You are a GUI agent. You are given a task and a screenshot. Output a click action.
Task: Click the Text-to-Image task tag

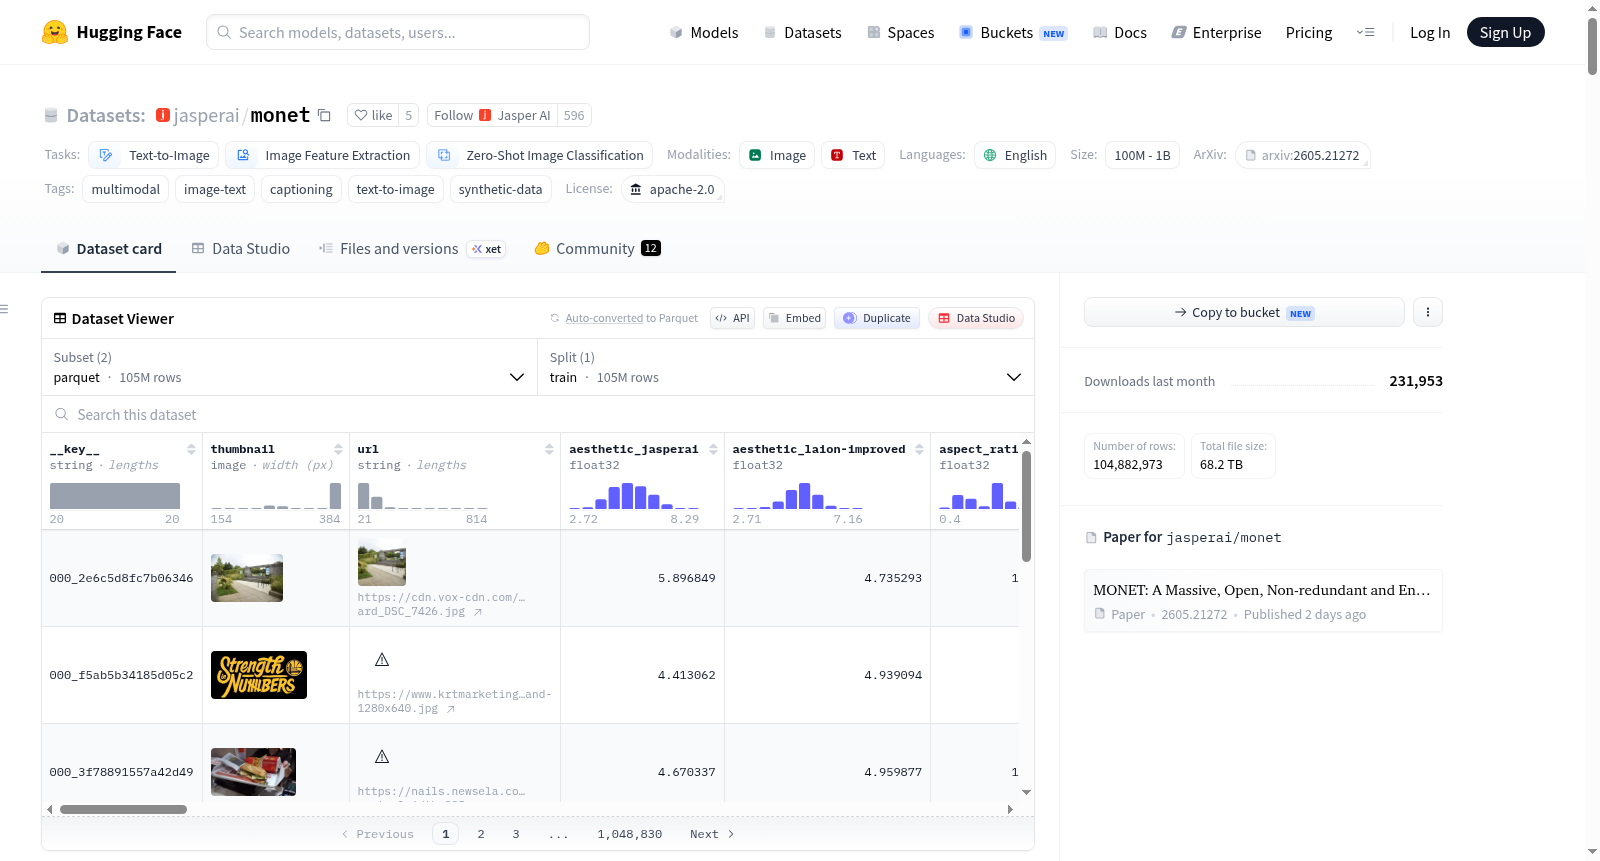pos(154,155)
